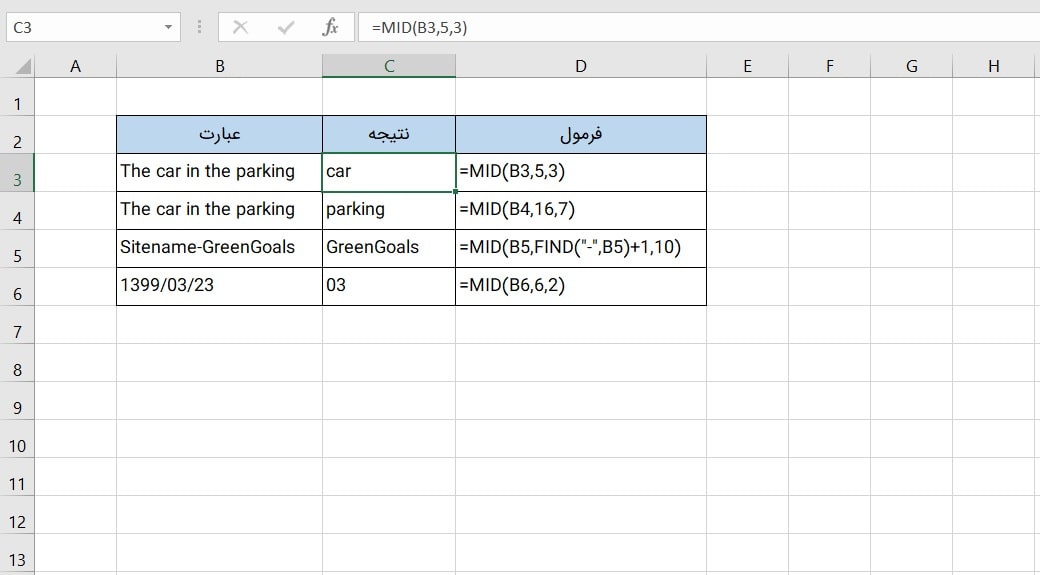Screen dimensions: 1040x575
Task: Click the Insert Function fx icon
Action: click(330, 27)
